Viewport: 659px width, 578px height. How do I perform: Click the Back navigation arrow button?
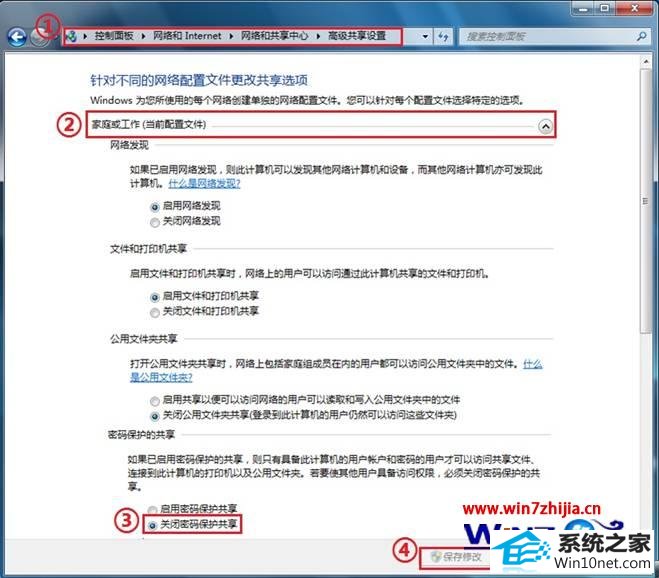(x=17, y=37)
